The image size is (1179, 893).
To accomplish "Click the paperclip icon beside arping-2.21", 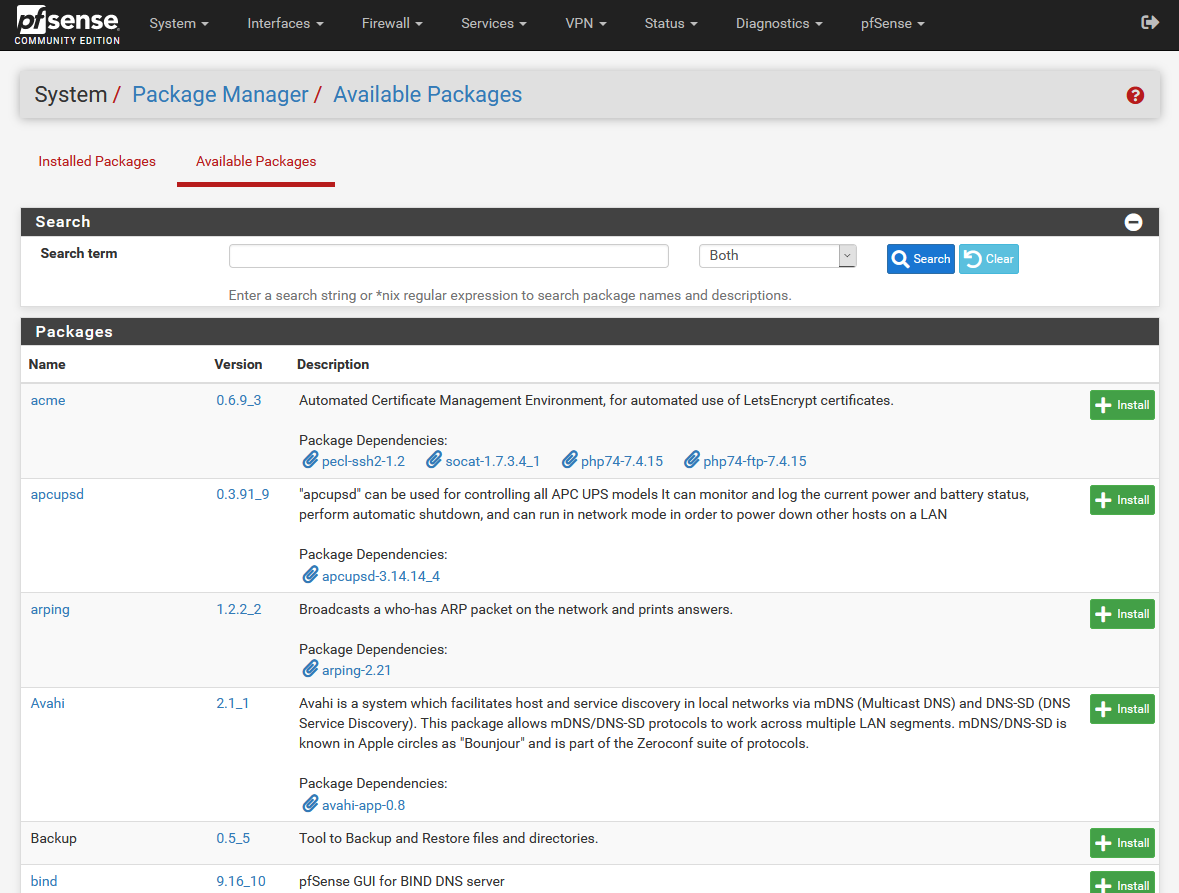I will pos(311,669).
